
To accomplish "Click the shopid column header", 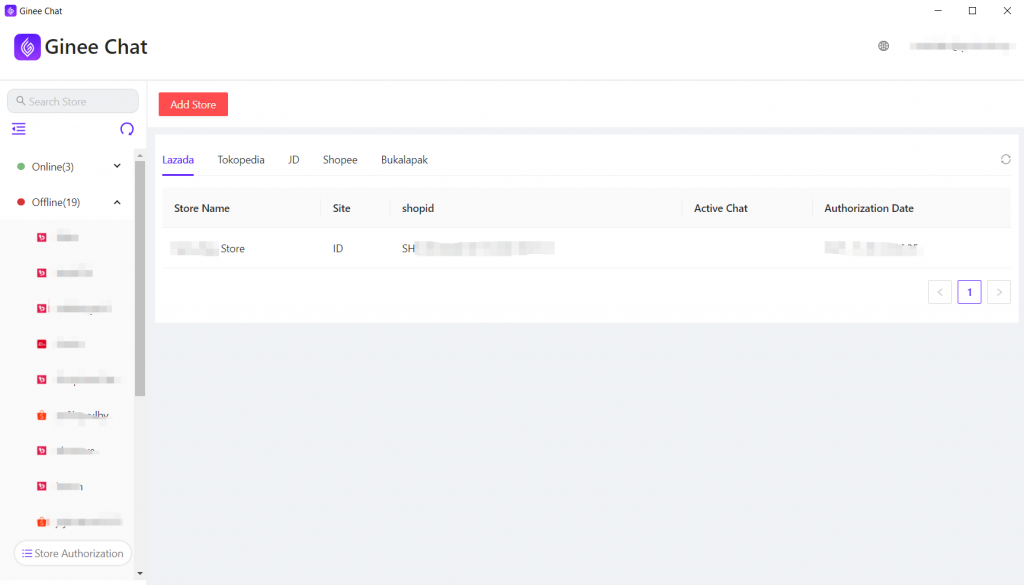I will pos(418,208).
